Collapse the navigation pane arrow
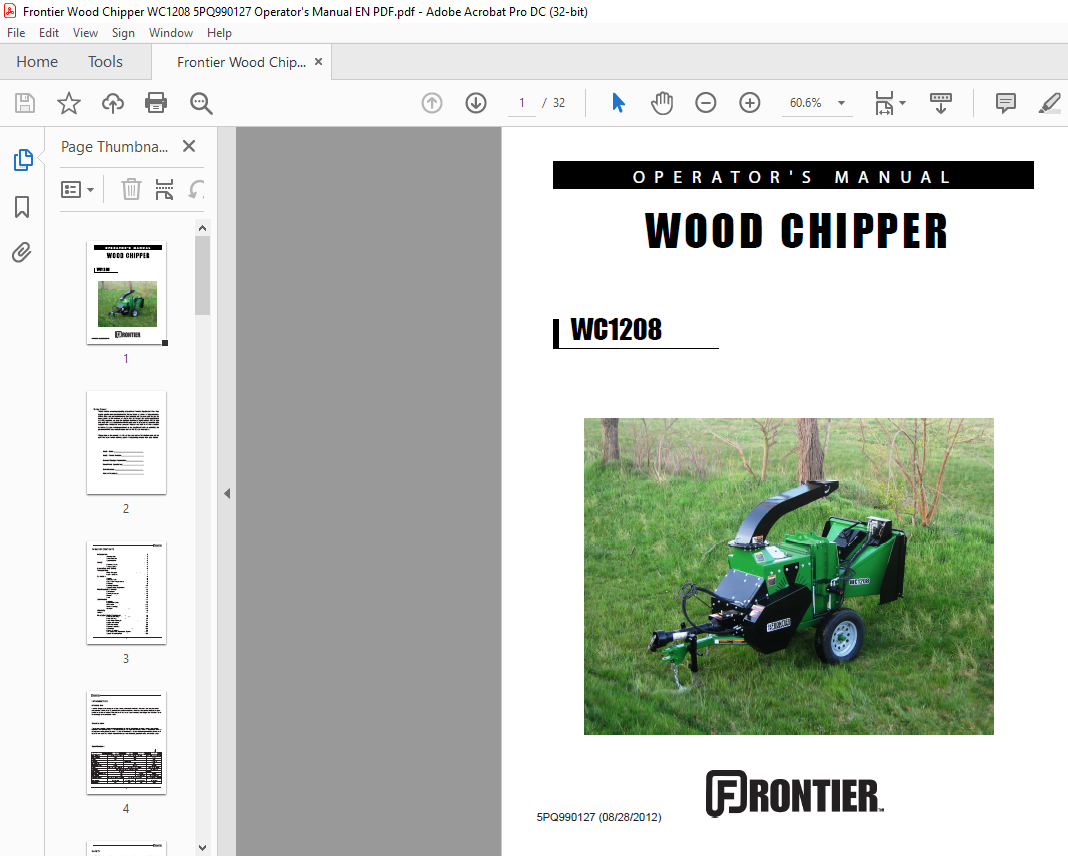Image resolution: width=1068 pixels, height=856 pixels. 227,493
